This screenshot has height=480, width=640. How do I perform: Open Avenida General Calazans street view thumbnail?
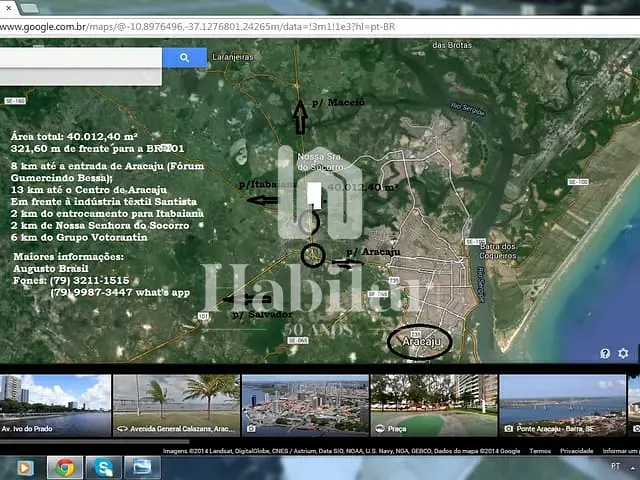click(x=176, y=405)
